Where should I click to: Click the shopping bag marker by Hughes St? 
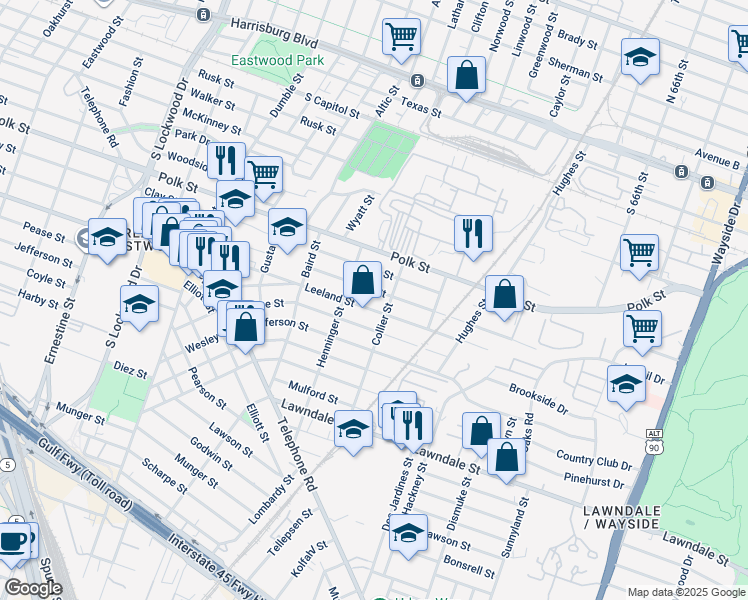point(505,294)
